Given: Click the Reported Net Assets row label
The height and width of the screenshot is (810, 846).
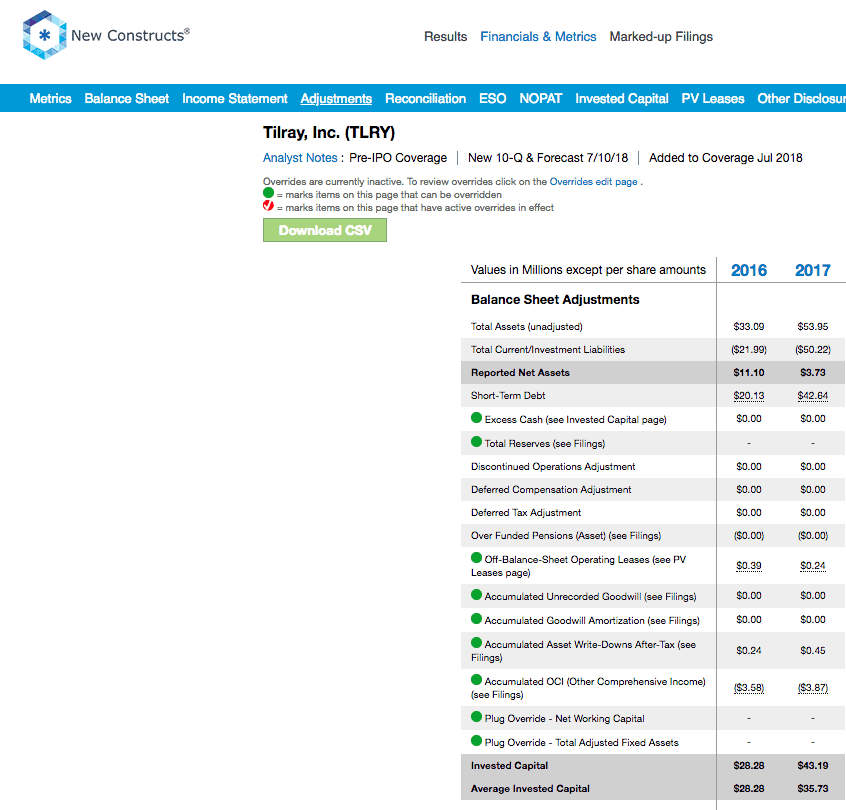Looking at the screenshot, I should point(520,373).
